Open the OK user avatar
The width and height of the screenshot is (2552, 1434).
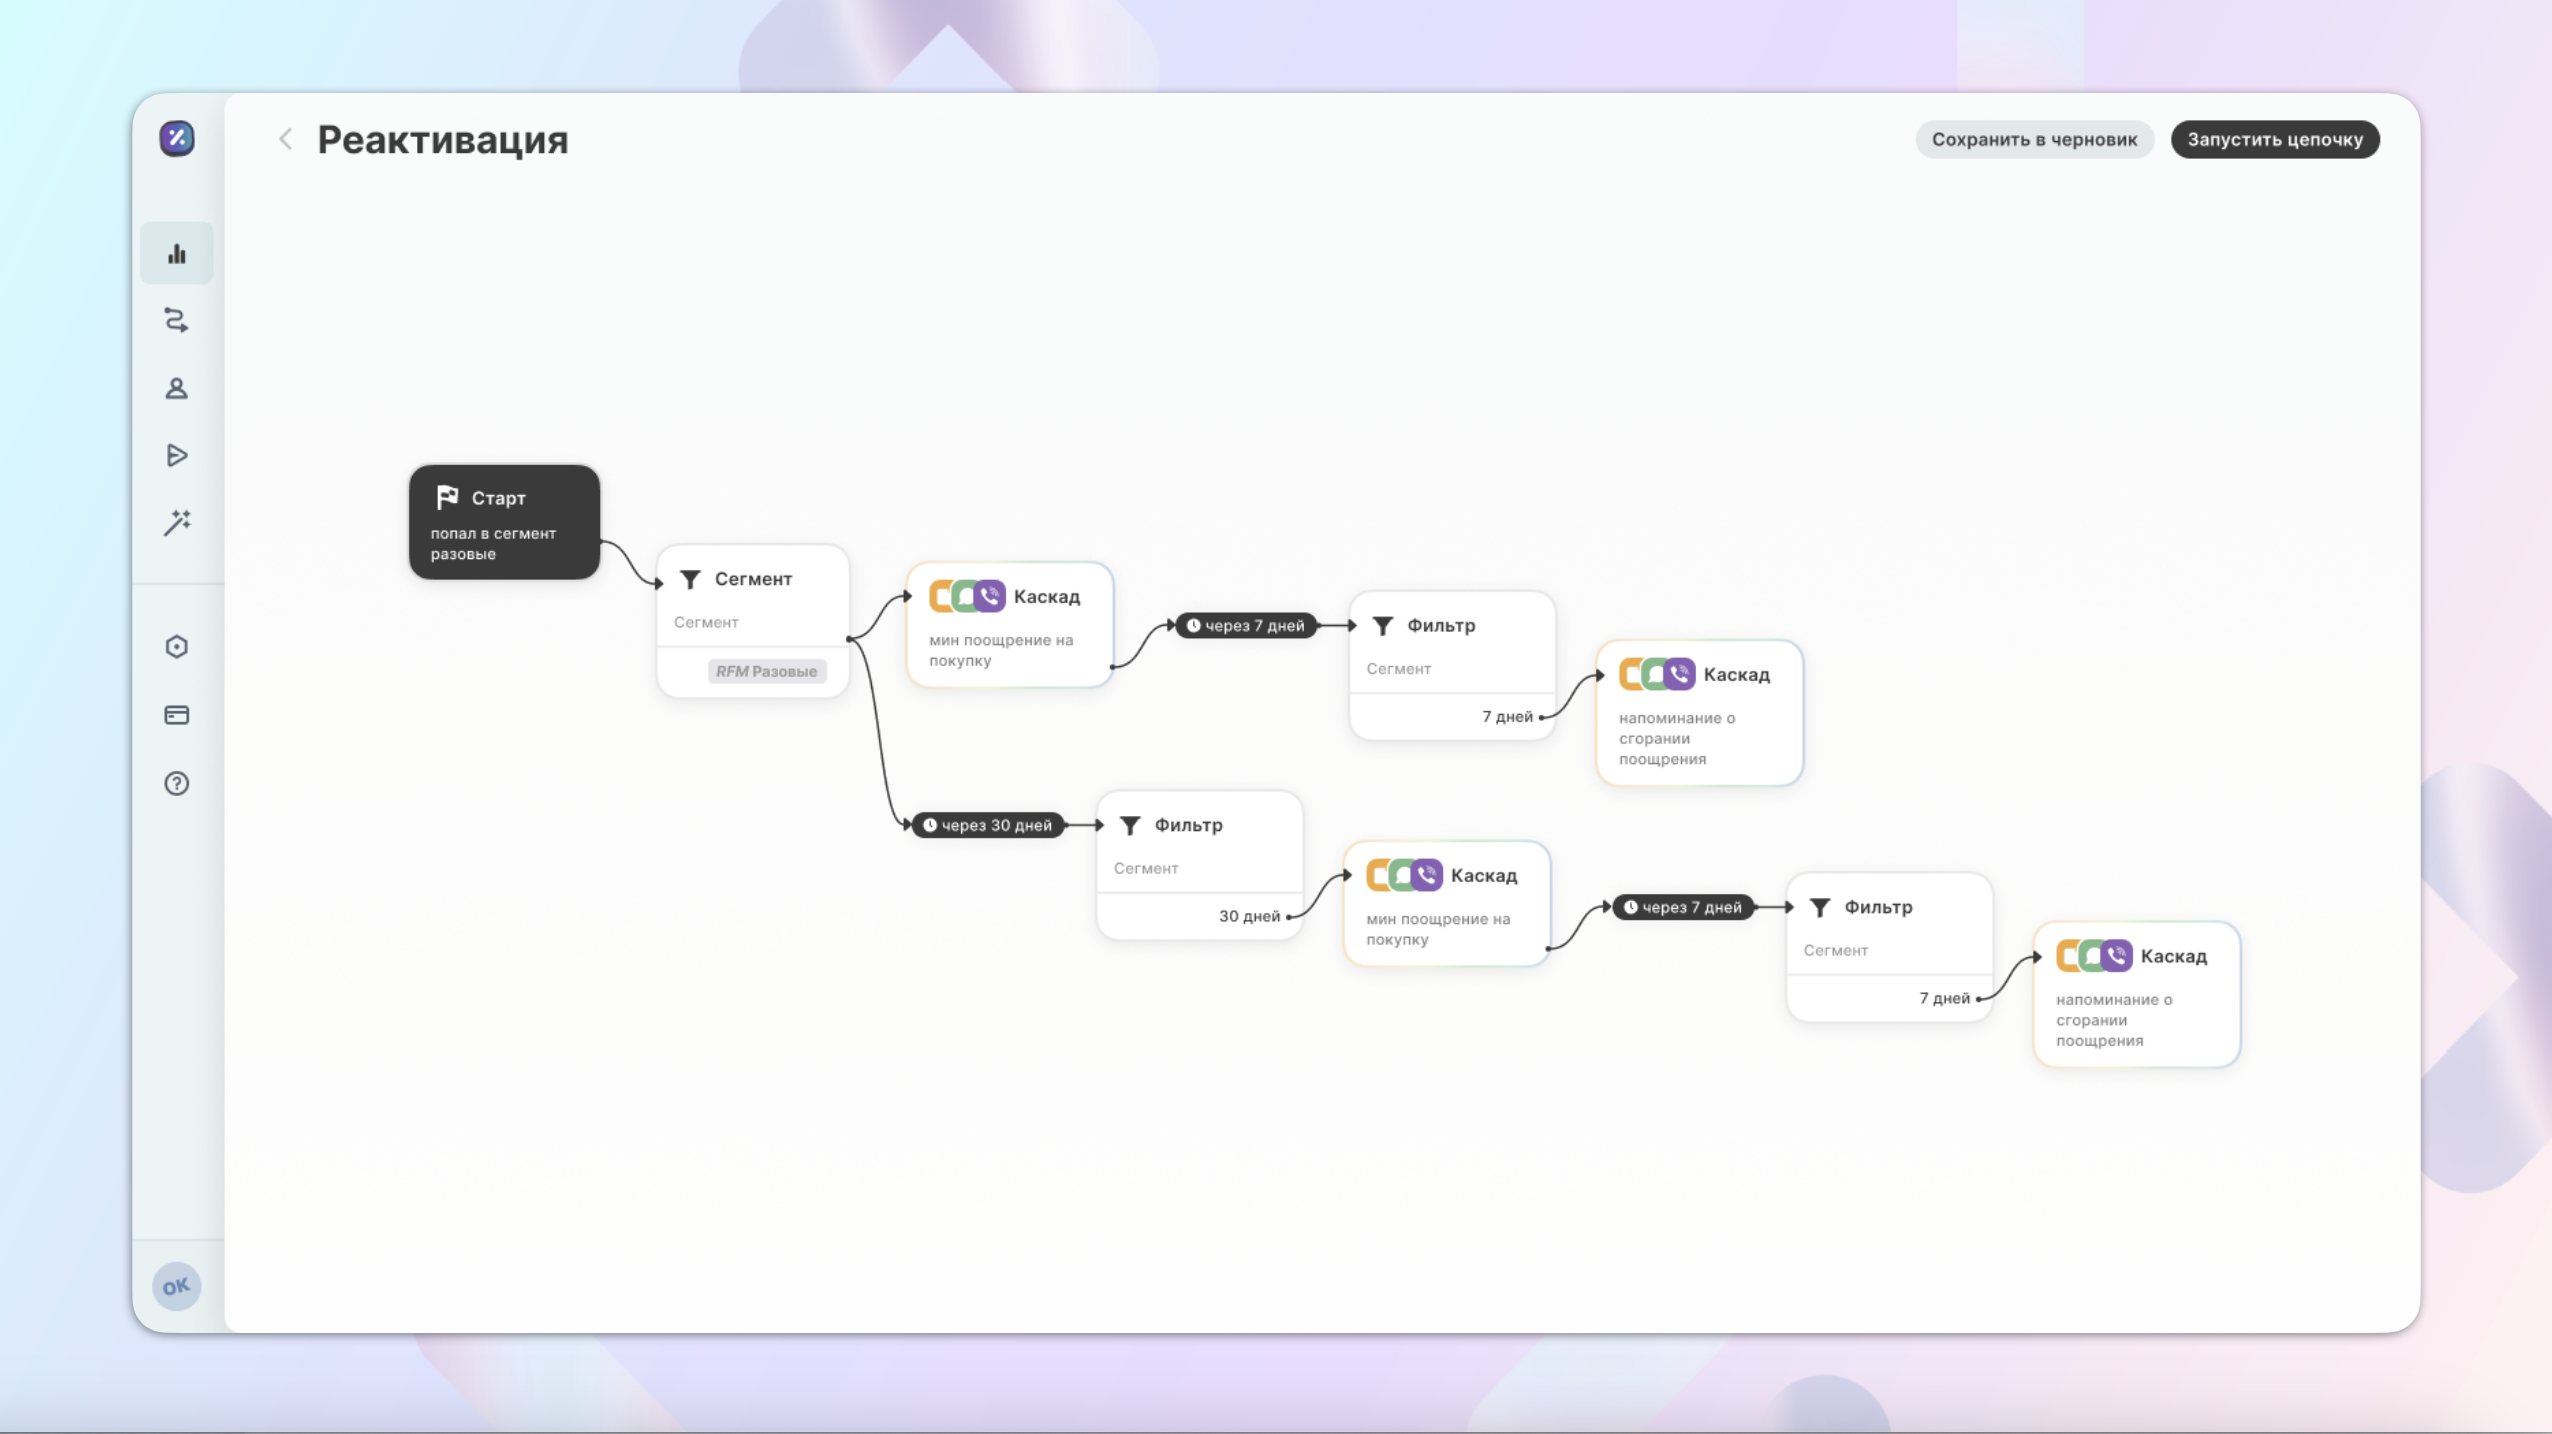[177, 1286]
